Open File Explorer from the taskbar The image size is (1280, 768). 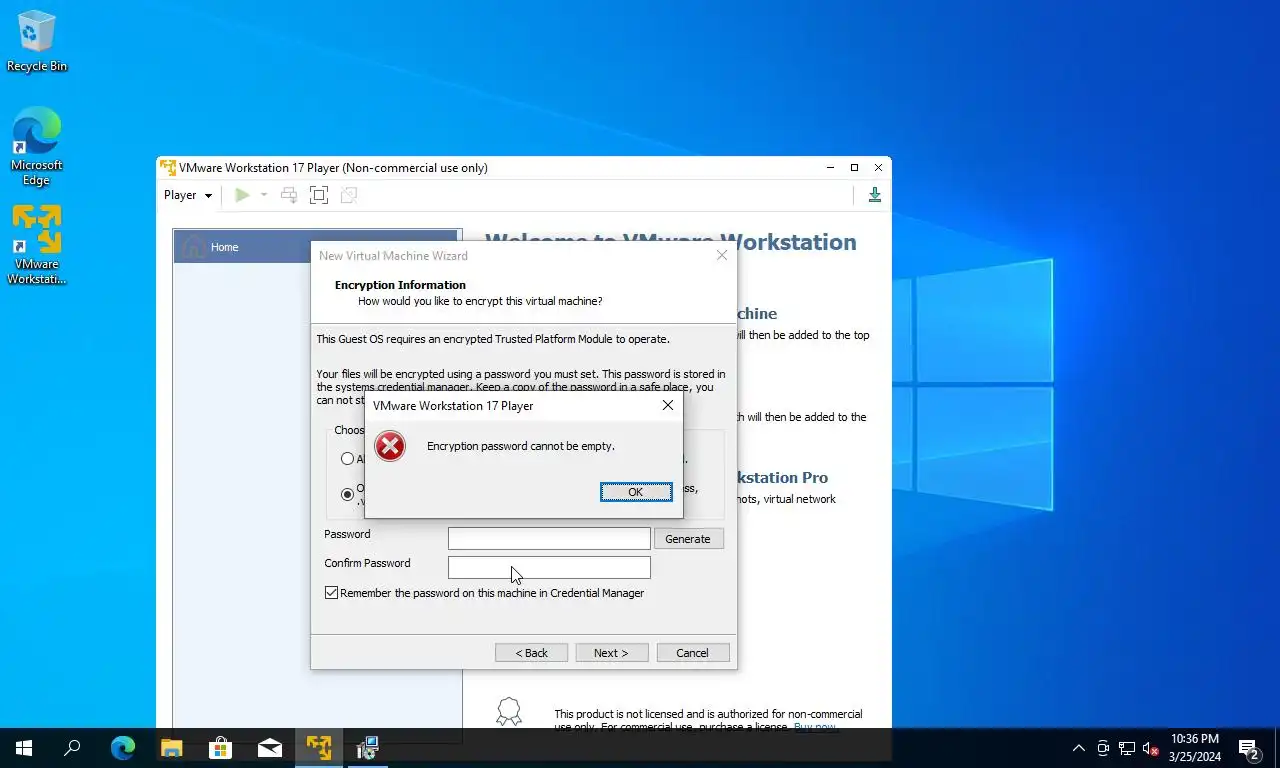172,748
